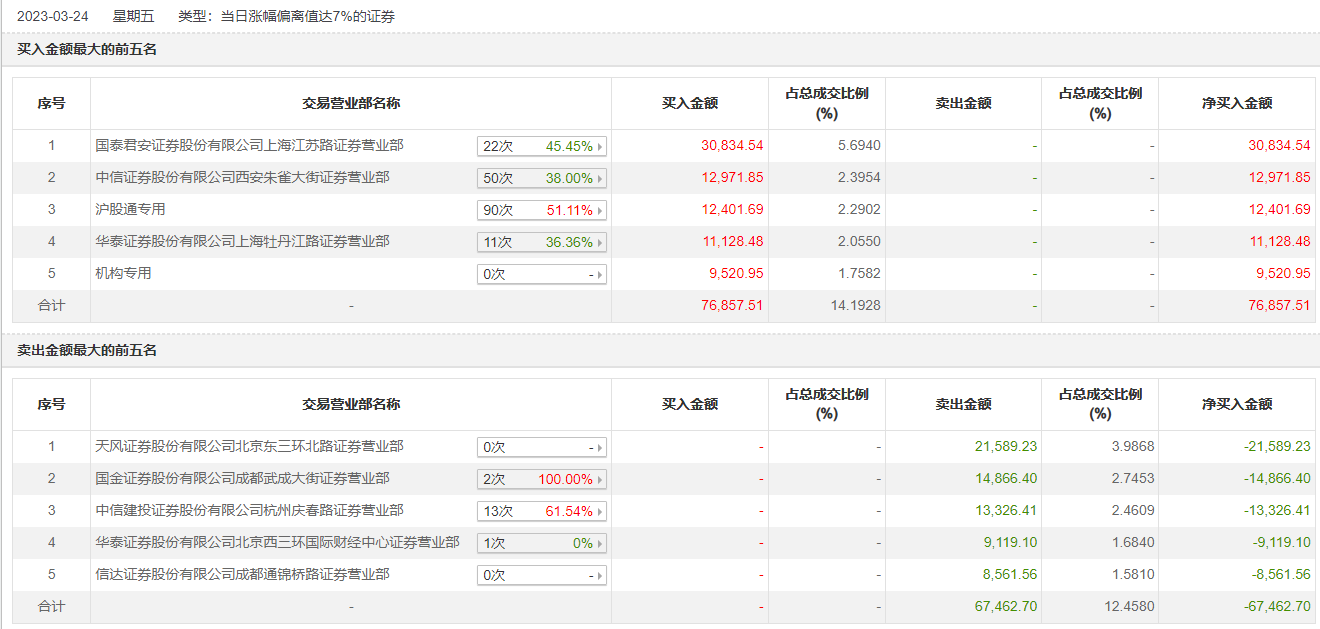Click the arrow beside 11次 36.36%
The height and width of the screenshot is (629, 1320).
coord(601,243)
